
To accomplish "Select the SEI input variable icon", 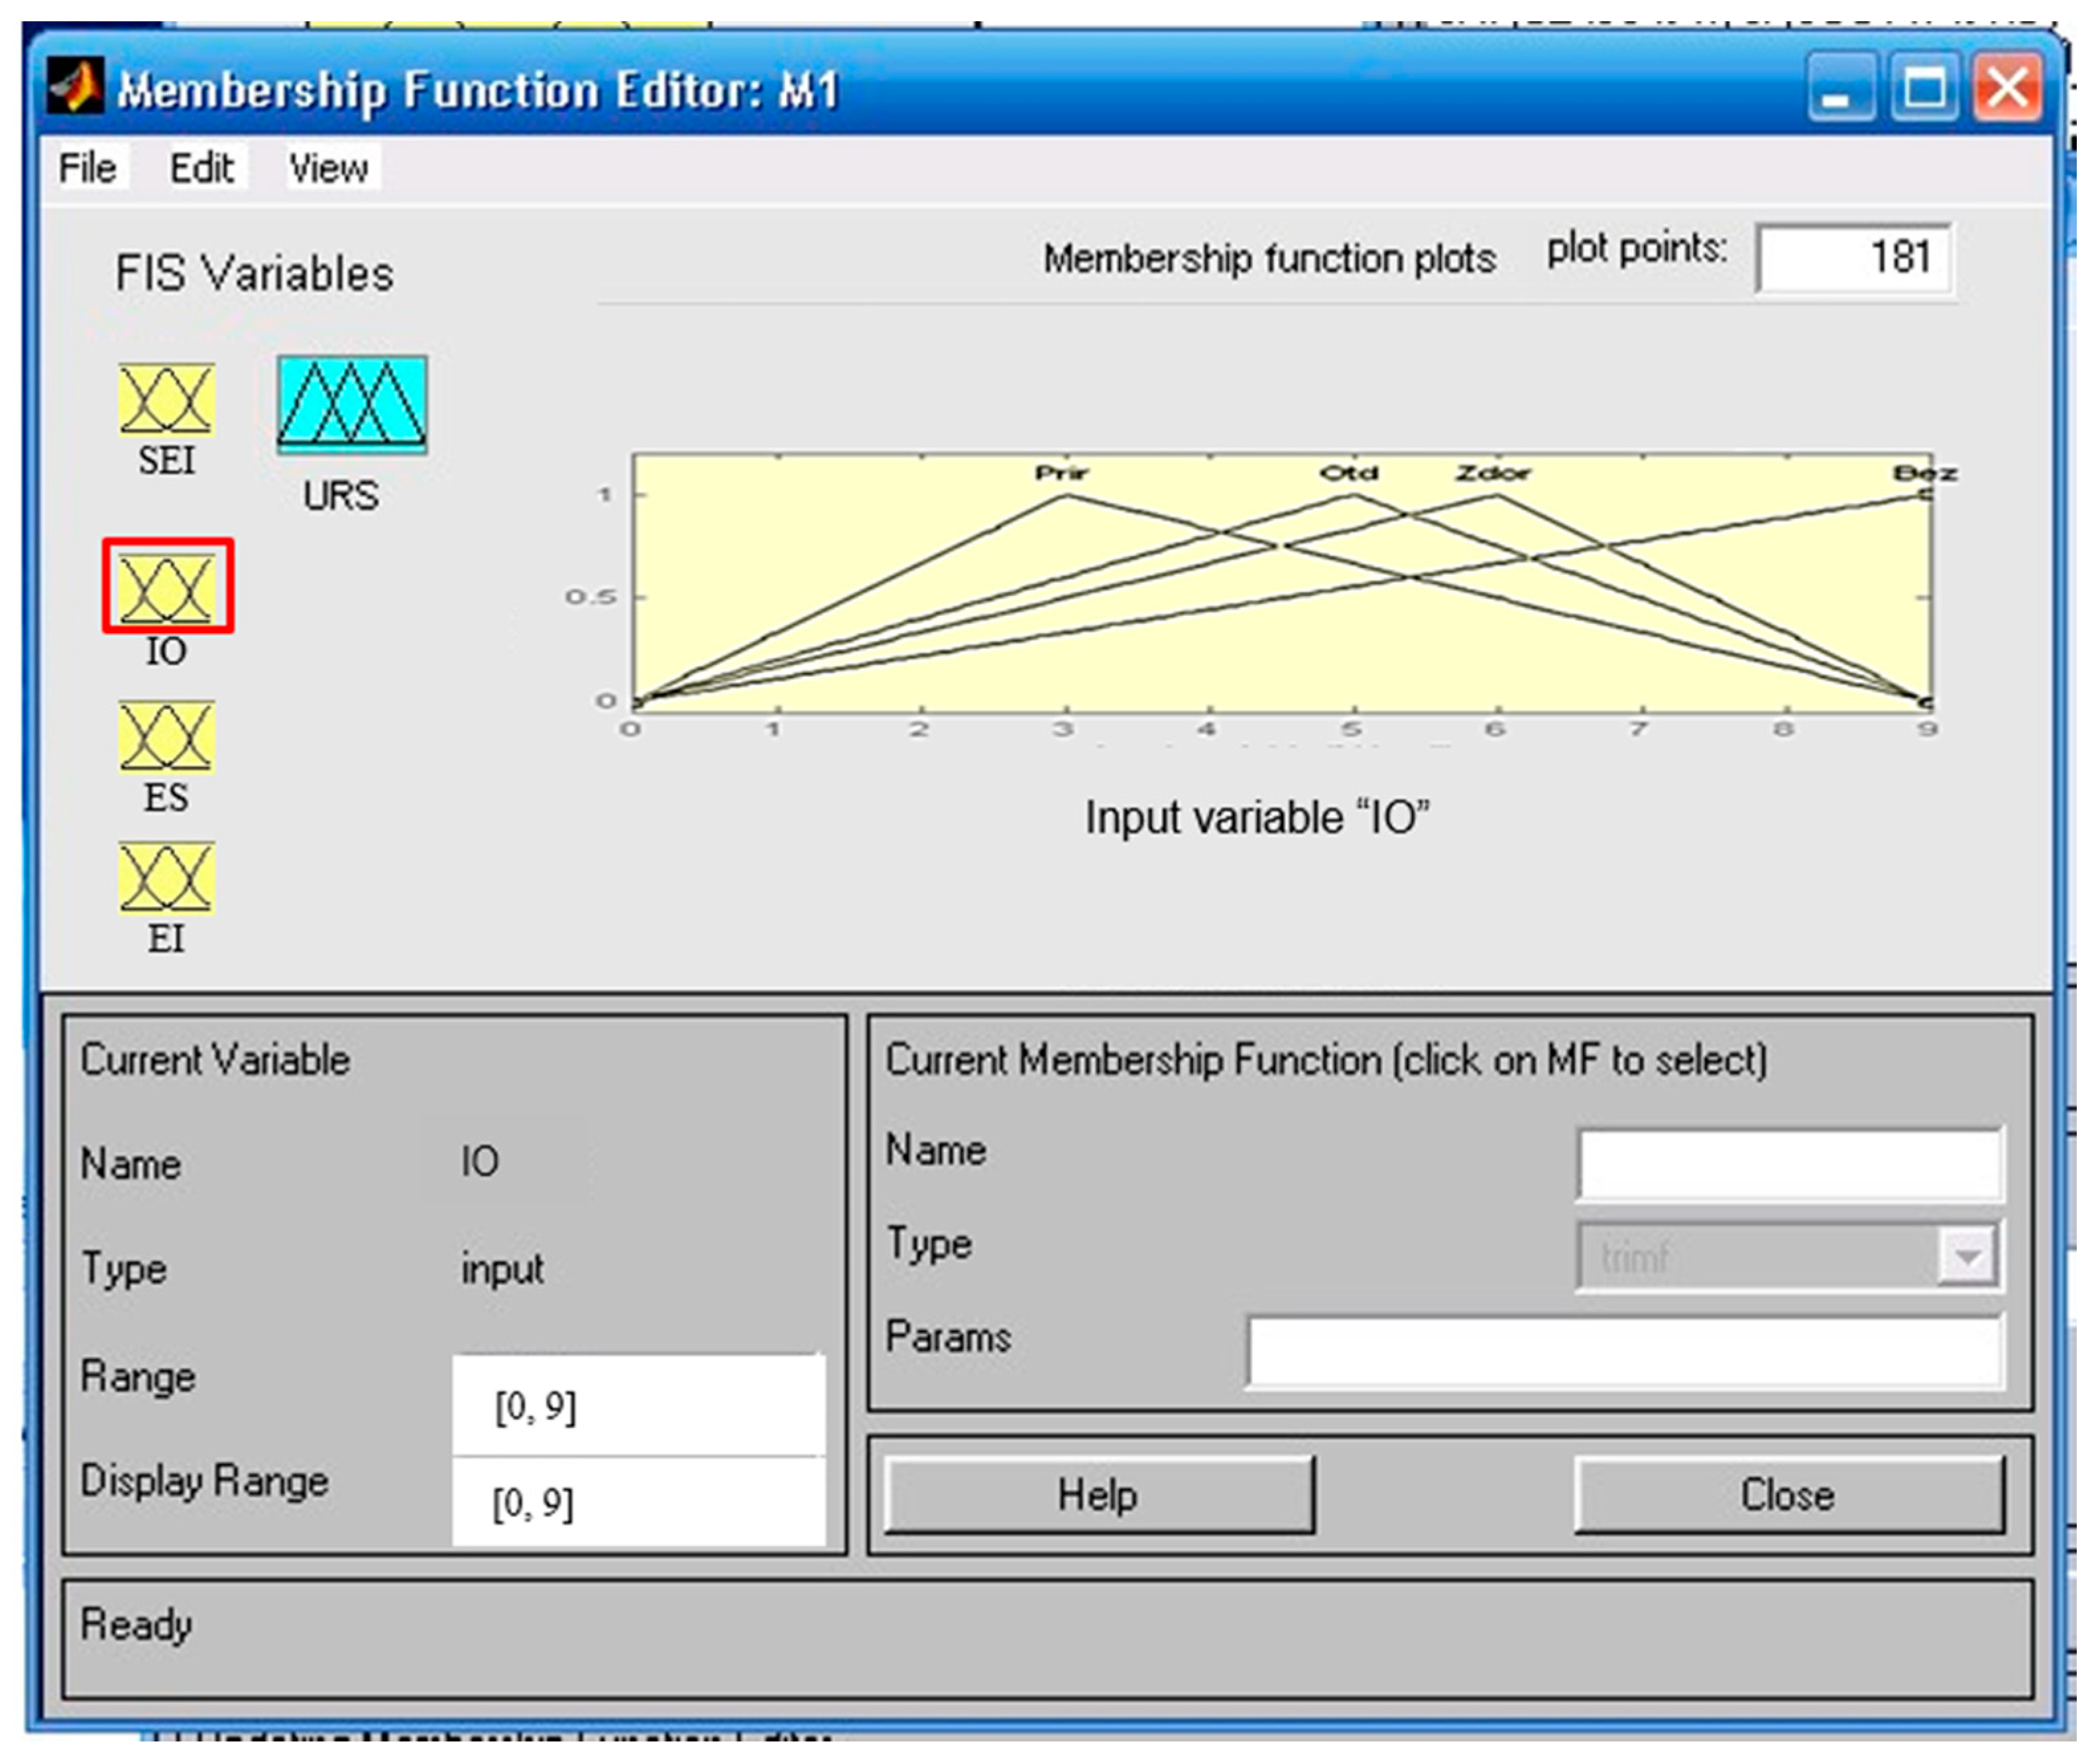I will click(x=166, y=399).
